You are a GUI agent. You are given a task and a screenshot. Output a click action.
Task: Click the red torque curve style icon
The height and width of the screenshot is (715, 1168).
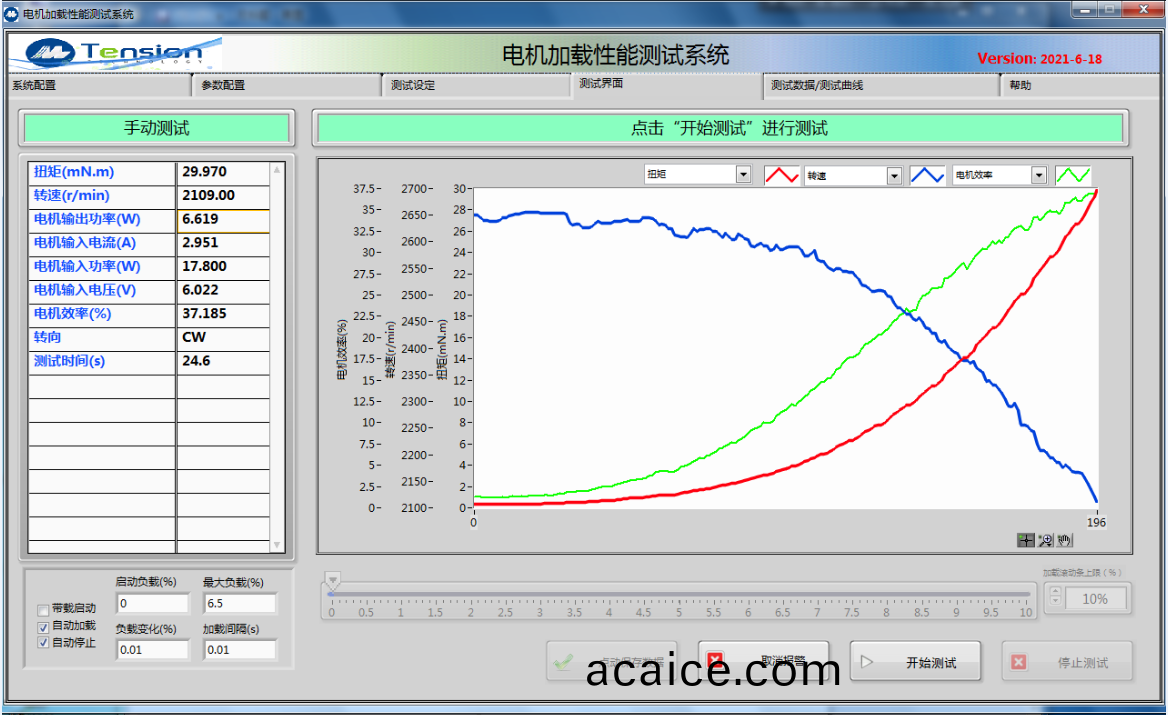pos(781,175)
